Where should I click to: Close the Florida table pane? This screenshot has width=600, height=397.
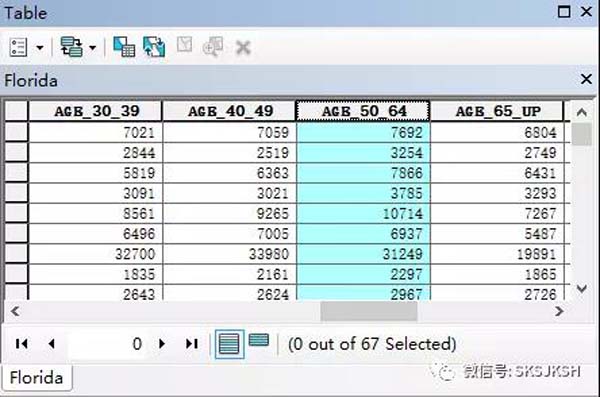pyautogui.click(x=586, y=79)
